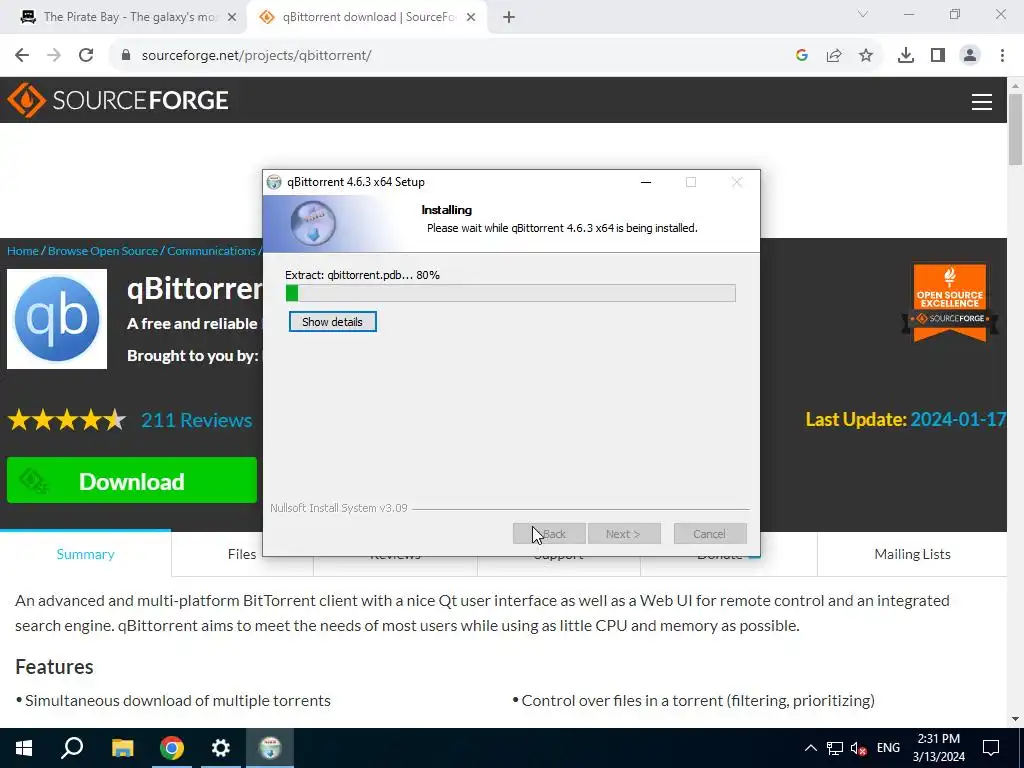Click the page vertical scrollbar thumb
This screenshot has width=1024, height=768.
point(1015,129)
